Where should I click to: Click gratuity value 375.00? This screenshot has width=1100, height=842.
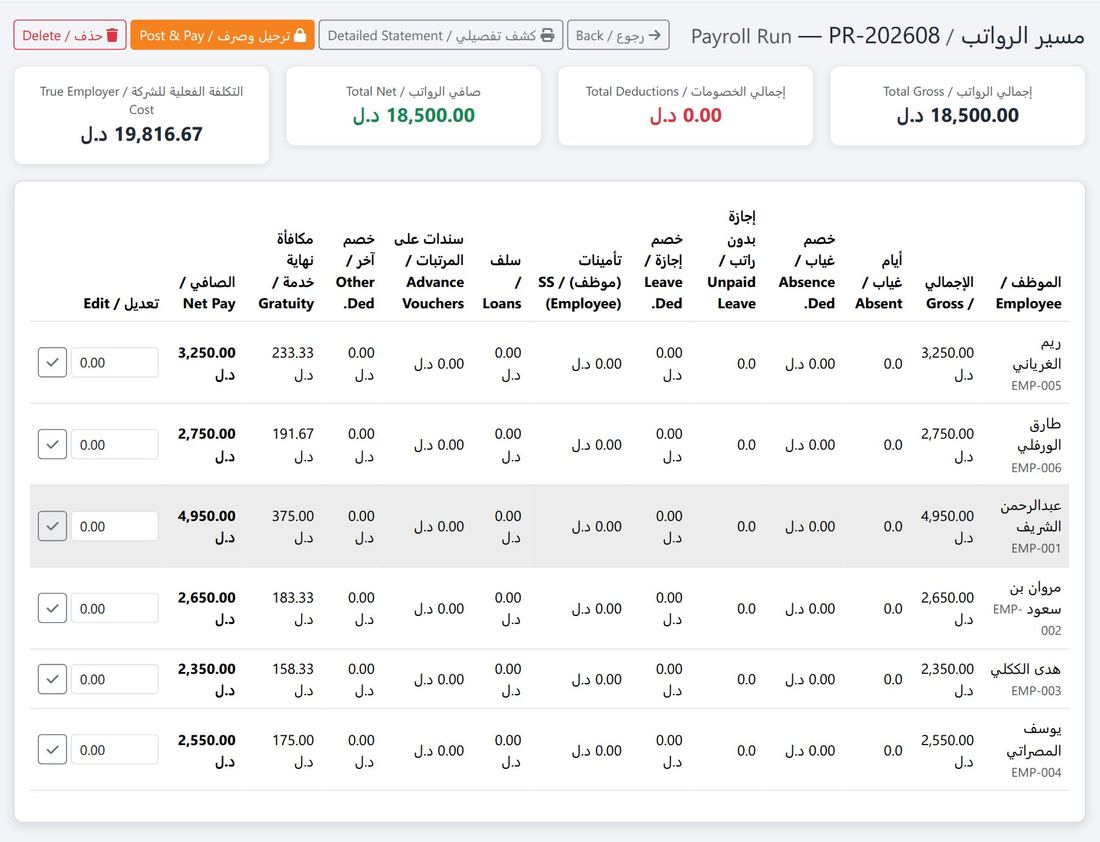pos(293,516)
